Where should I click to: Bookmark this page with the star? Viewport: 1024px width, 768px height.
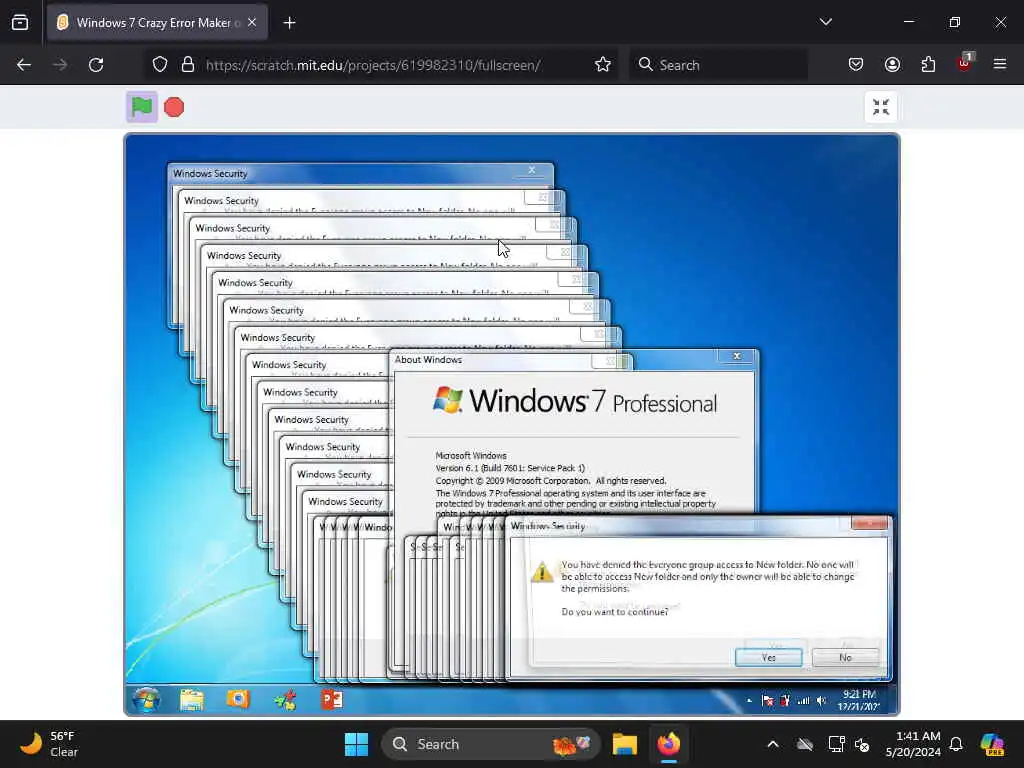click(x=603, y=65)
